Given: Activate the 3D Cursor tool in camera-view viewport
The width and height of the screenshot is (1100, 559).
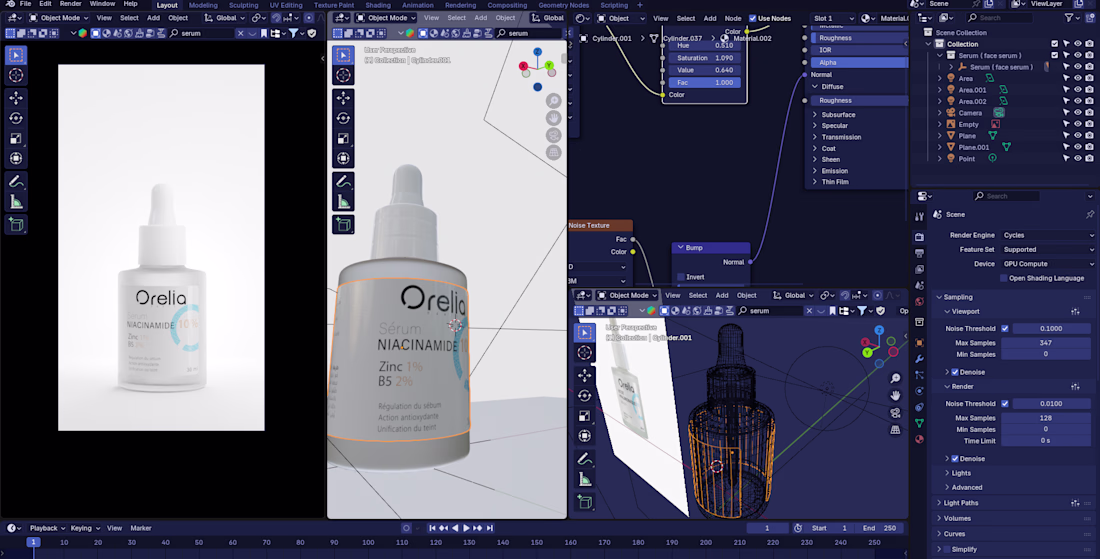Looking at the screenshot, I should pos(16,75).
